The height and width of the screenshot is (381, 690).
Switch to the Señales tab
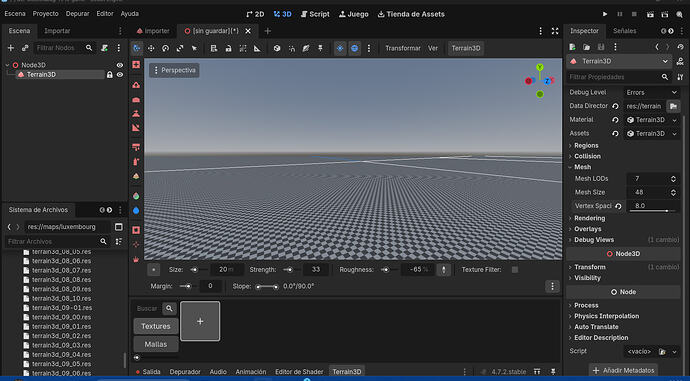click(624, 31)
